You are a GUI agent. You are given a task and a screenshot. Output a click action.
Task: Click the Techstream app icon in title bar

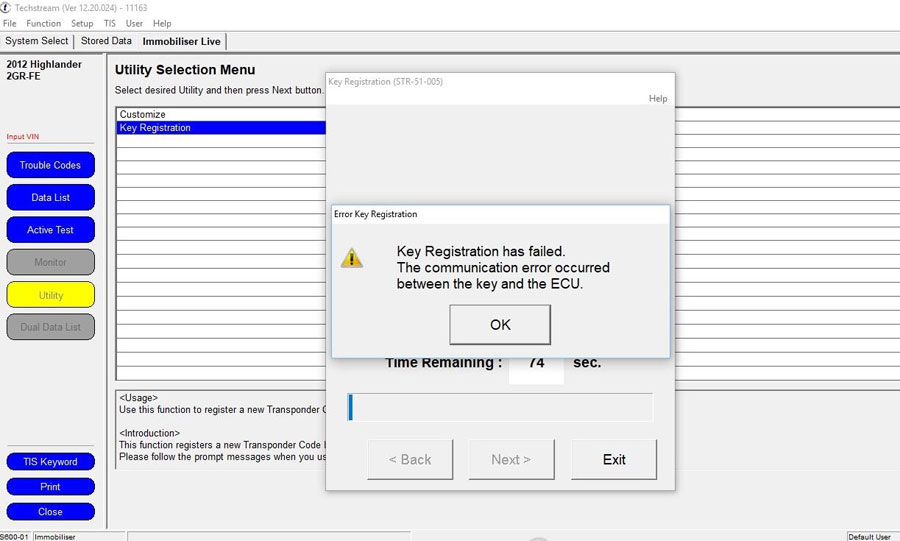pos(6,7)
